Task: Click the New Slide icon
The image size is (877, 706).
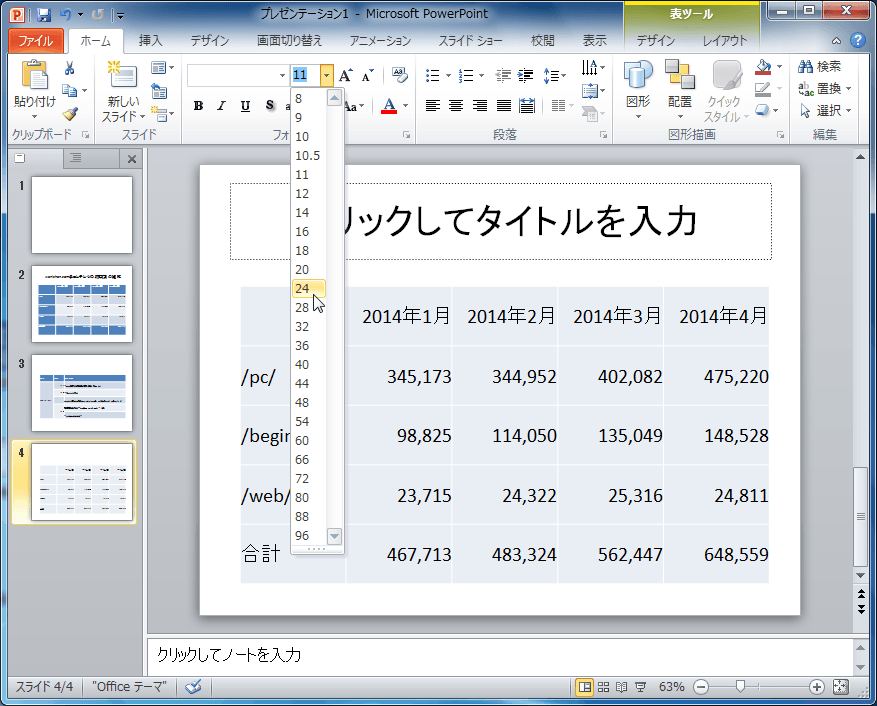Action: click(123, 75)
